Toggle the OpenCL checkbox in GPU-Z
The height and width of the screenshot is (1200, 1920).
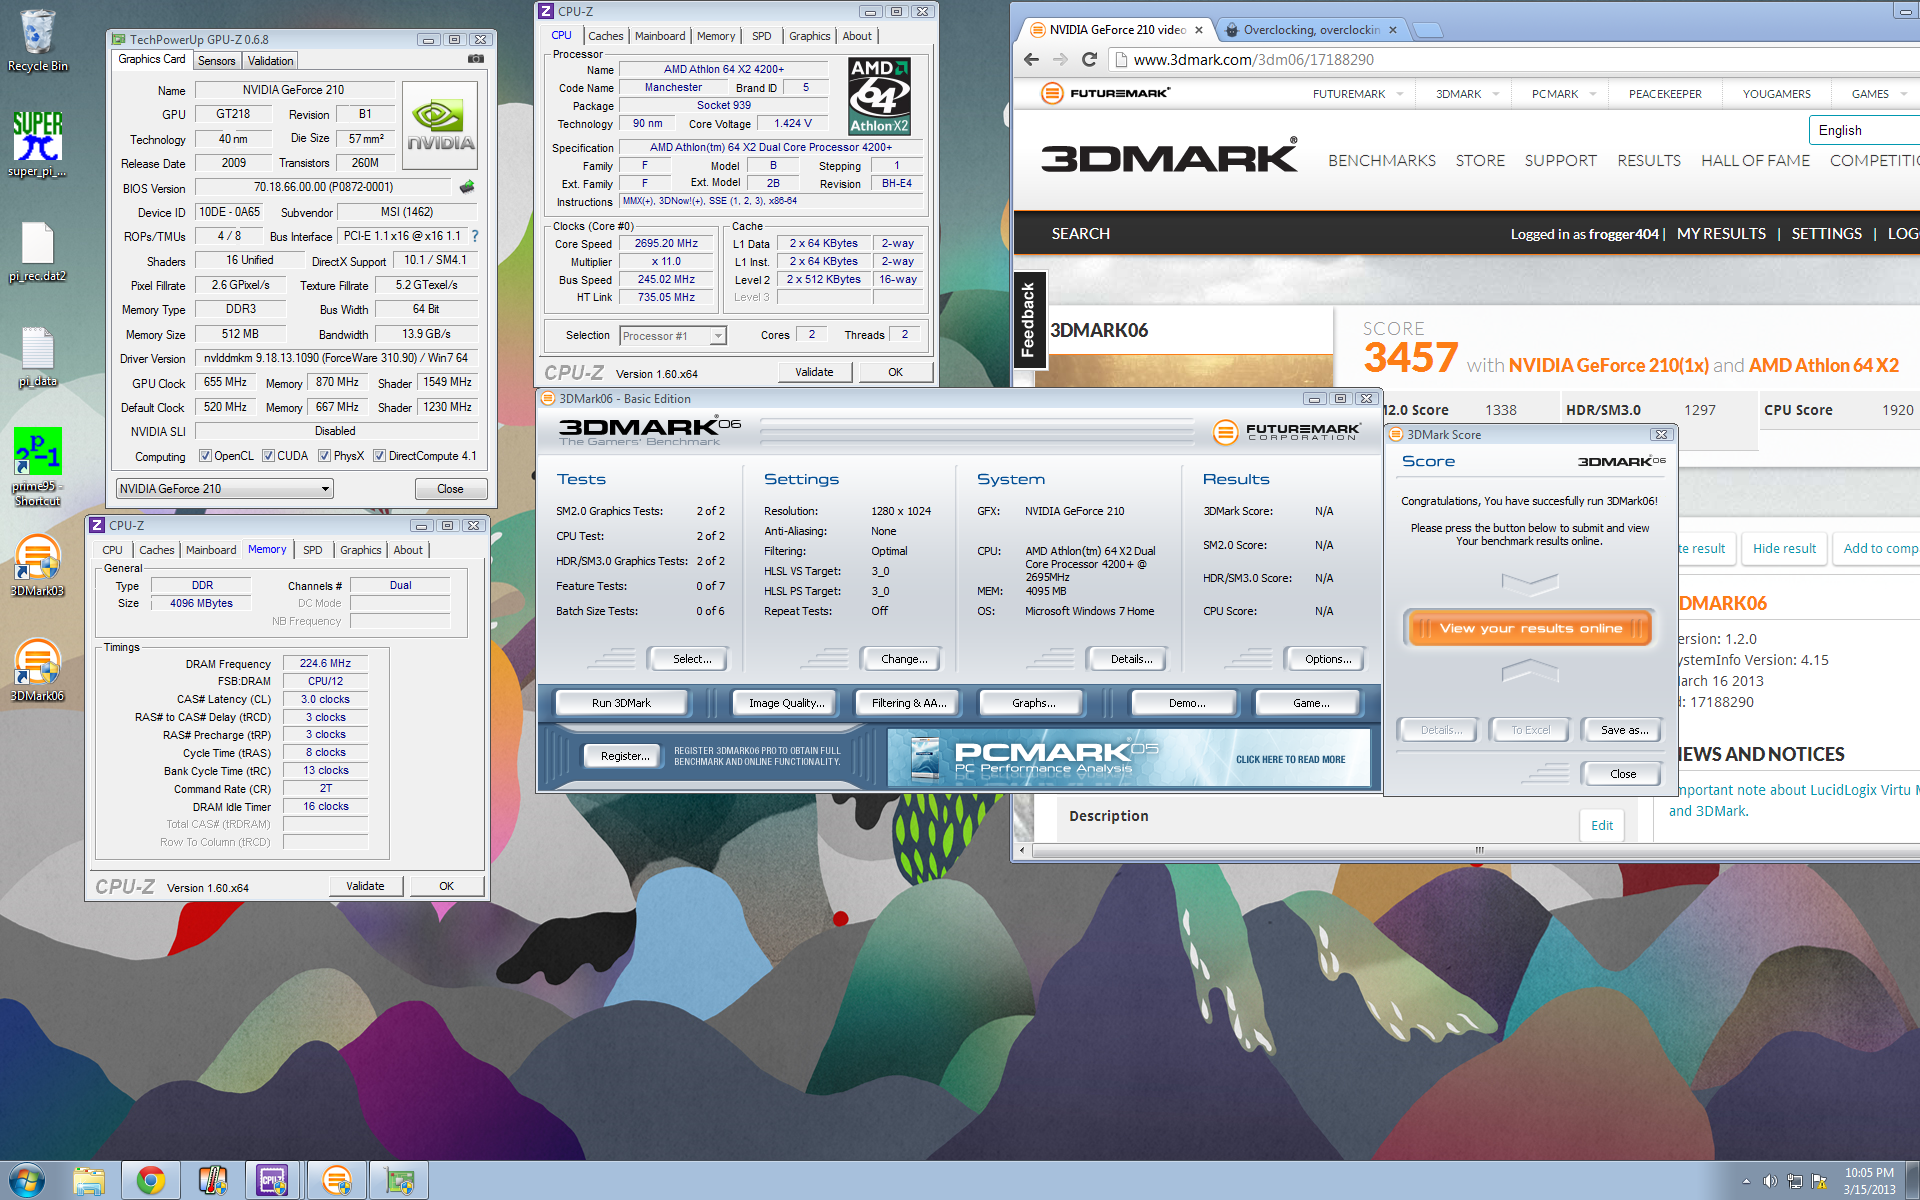coord(205,456)
